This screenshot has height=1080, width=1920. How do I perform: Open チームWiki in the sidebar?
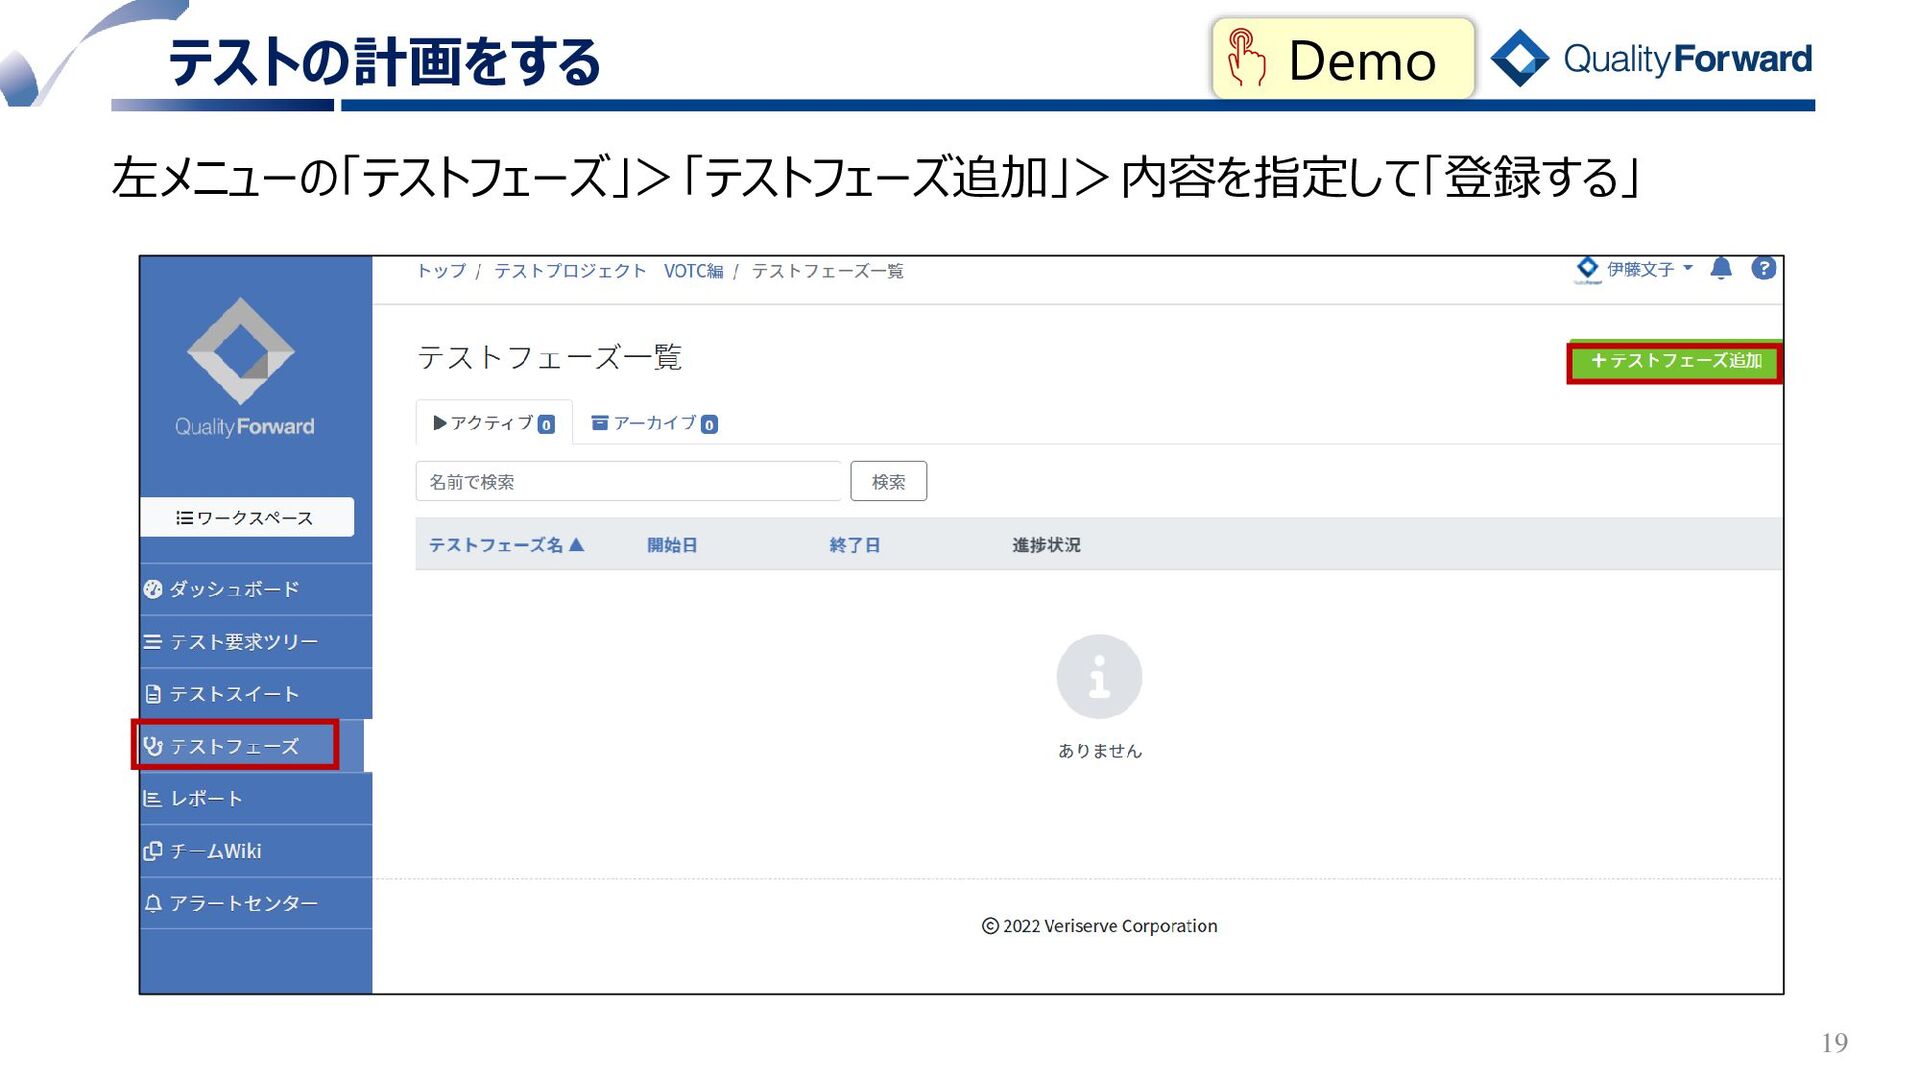point(215,851)
